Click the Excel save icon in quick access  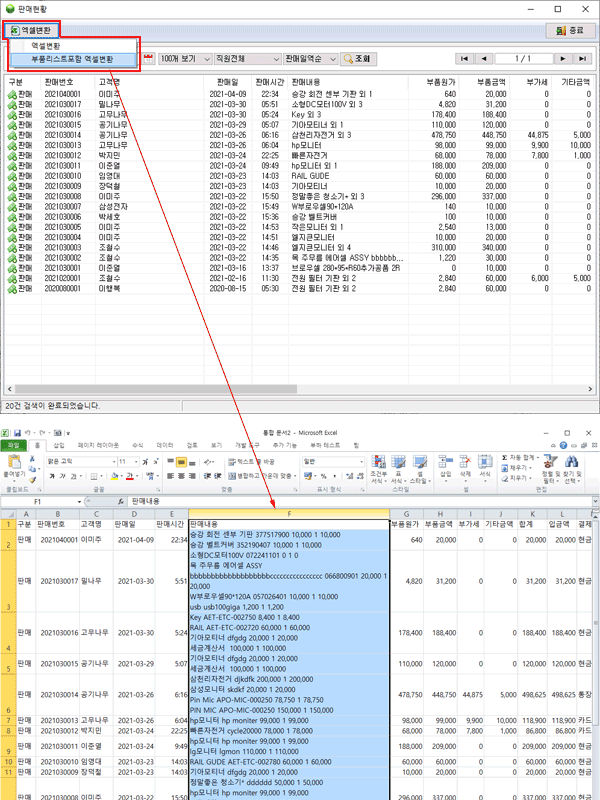pyautogui.click(x=17, y=433)
